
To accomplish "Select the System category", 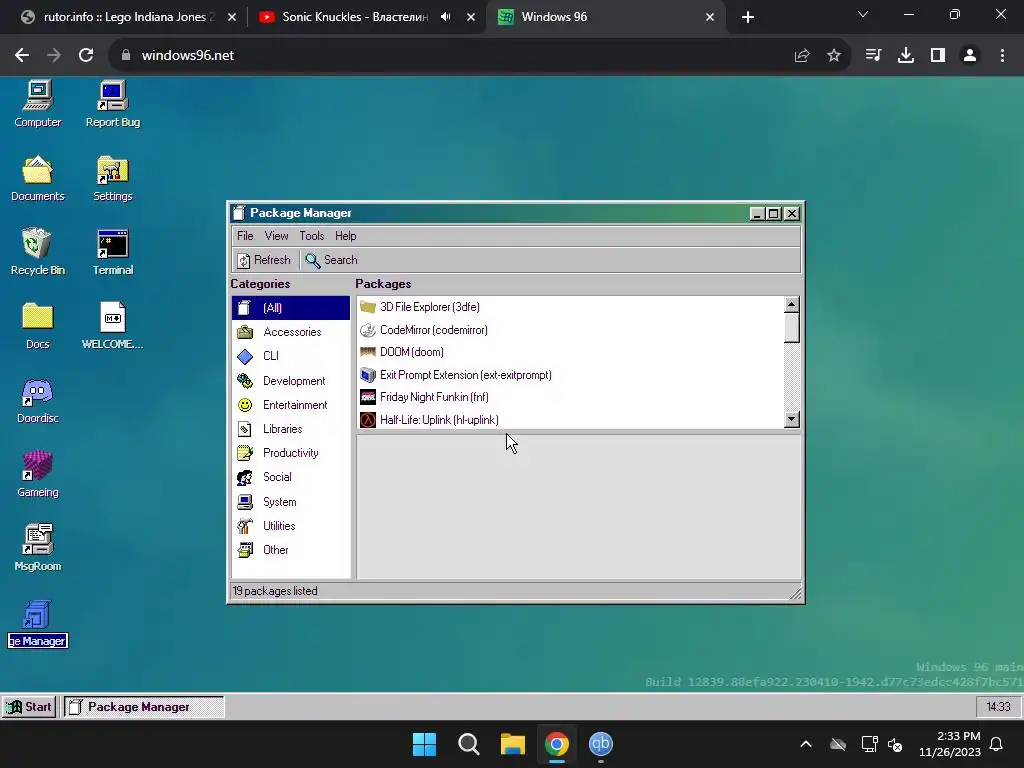I will coord(291,502).
